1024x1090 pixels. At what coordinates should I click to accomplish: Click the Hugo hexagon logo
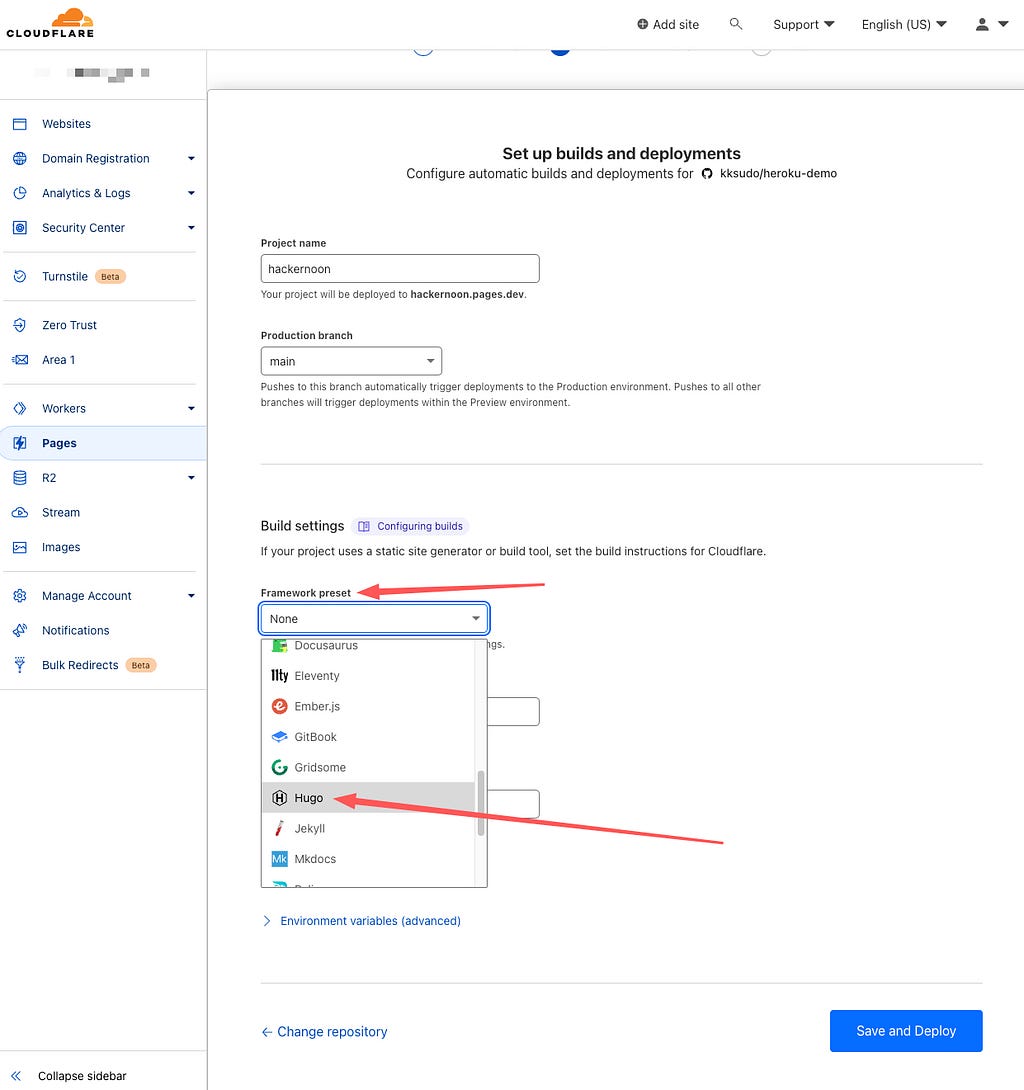pos(279,798)
